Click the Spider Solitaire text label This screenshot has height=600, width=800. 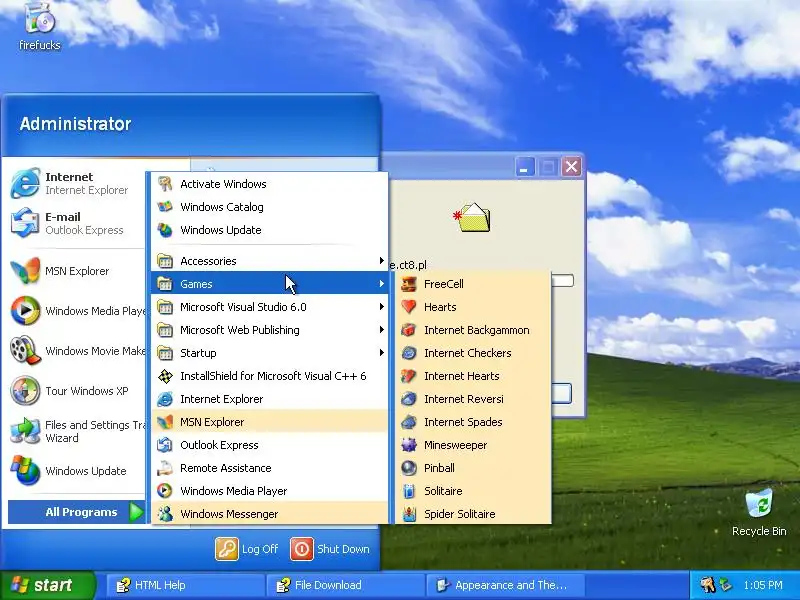point(460,514)
